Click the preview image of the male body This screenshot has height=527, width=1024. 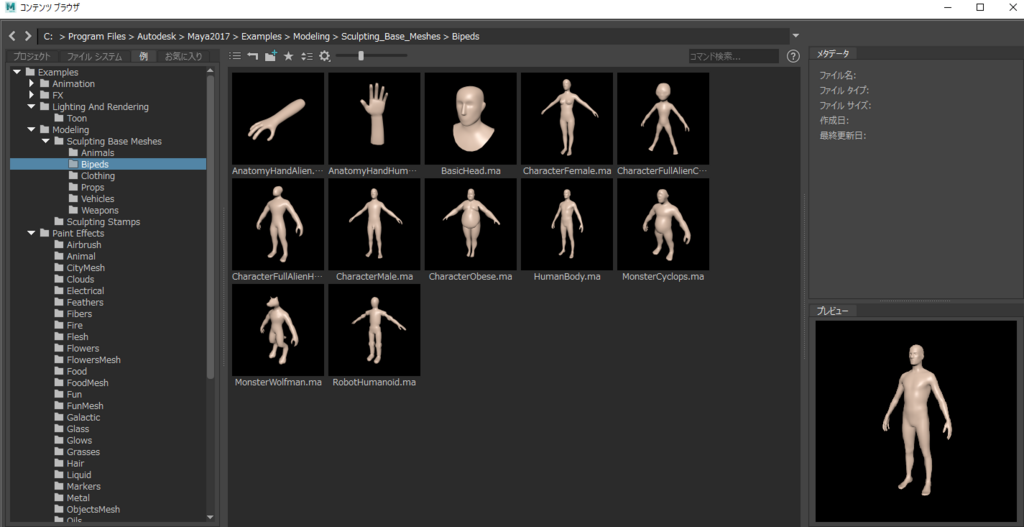(x=916, y=421)
